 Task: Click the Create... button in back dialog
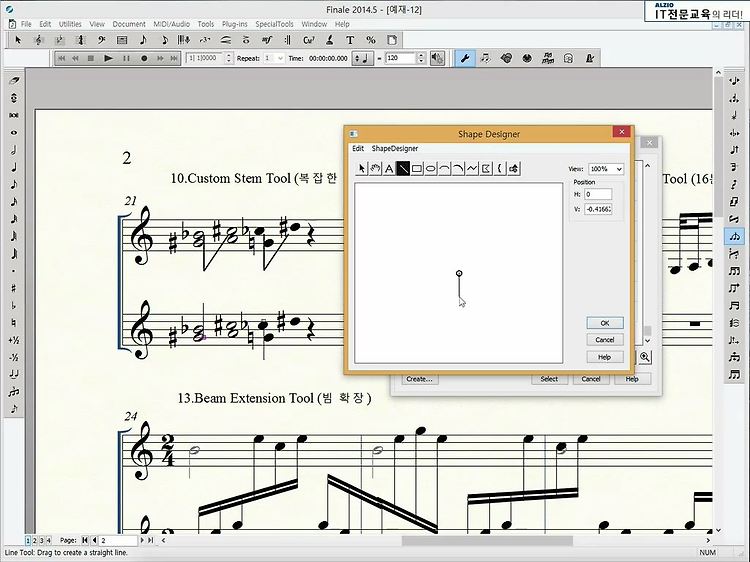click(x=419, y=379)
